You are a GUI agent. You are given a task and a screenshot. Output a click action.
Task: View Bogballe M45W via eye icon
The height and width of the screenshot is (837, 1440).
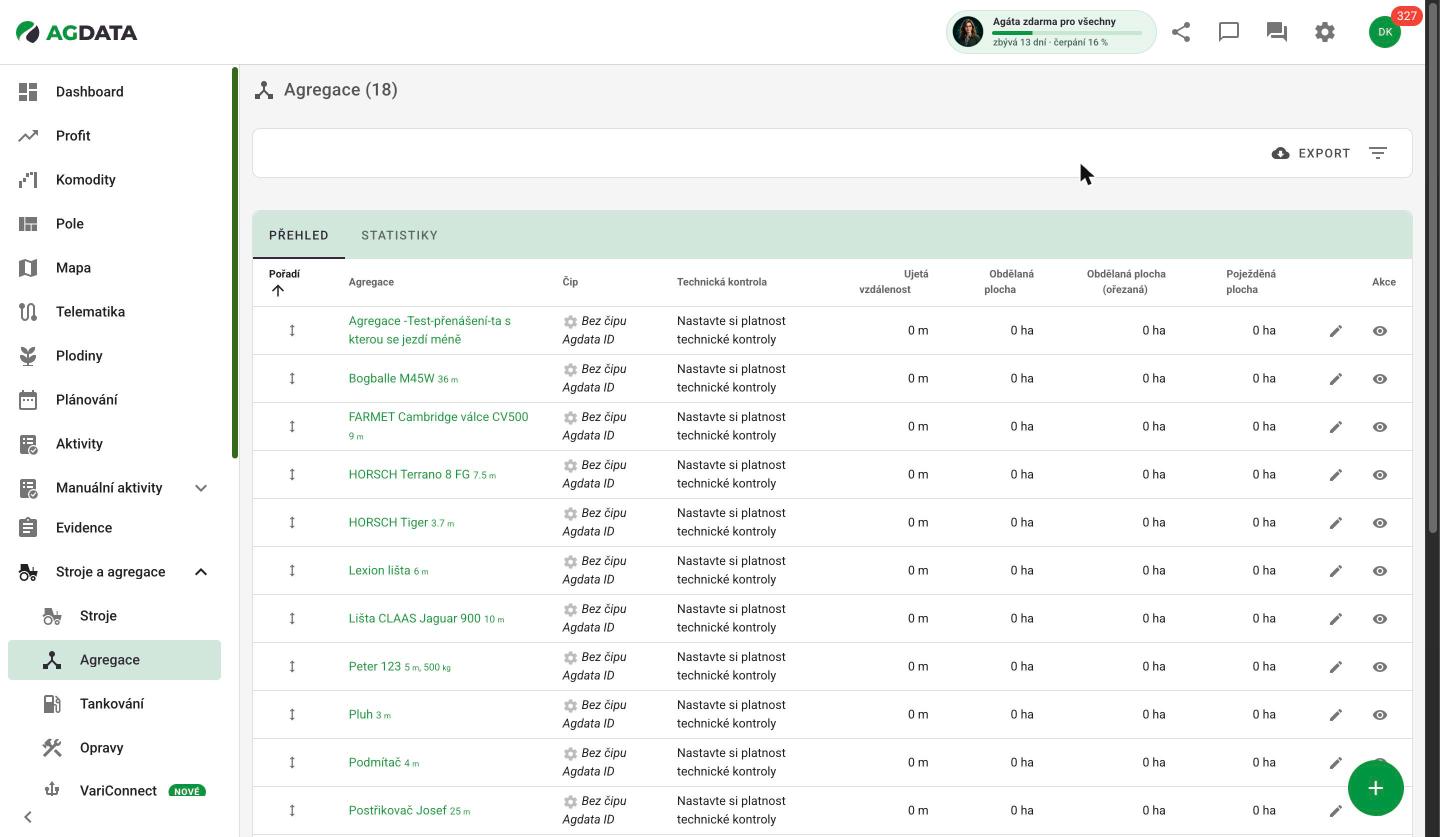[1380, 379]
